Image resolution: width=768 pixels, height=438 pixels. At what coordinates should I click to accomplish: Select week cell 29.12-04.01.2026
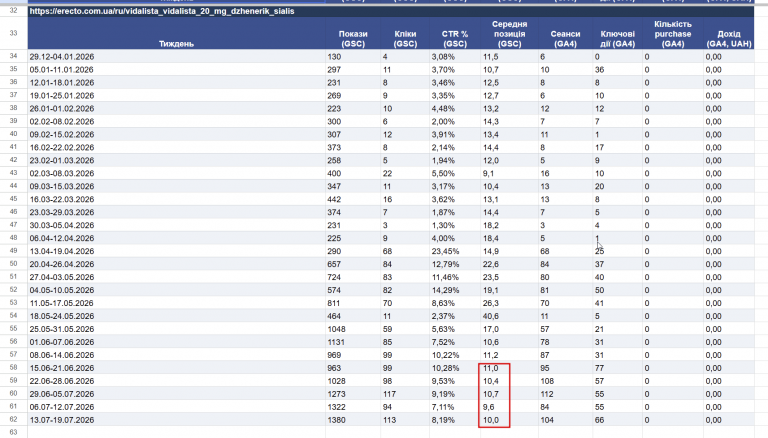click(x=176, y=56)
